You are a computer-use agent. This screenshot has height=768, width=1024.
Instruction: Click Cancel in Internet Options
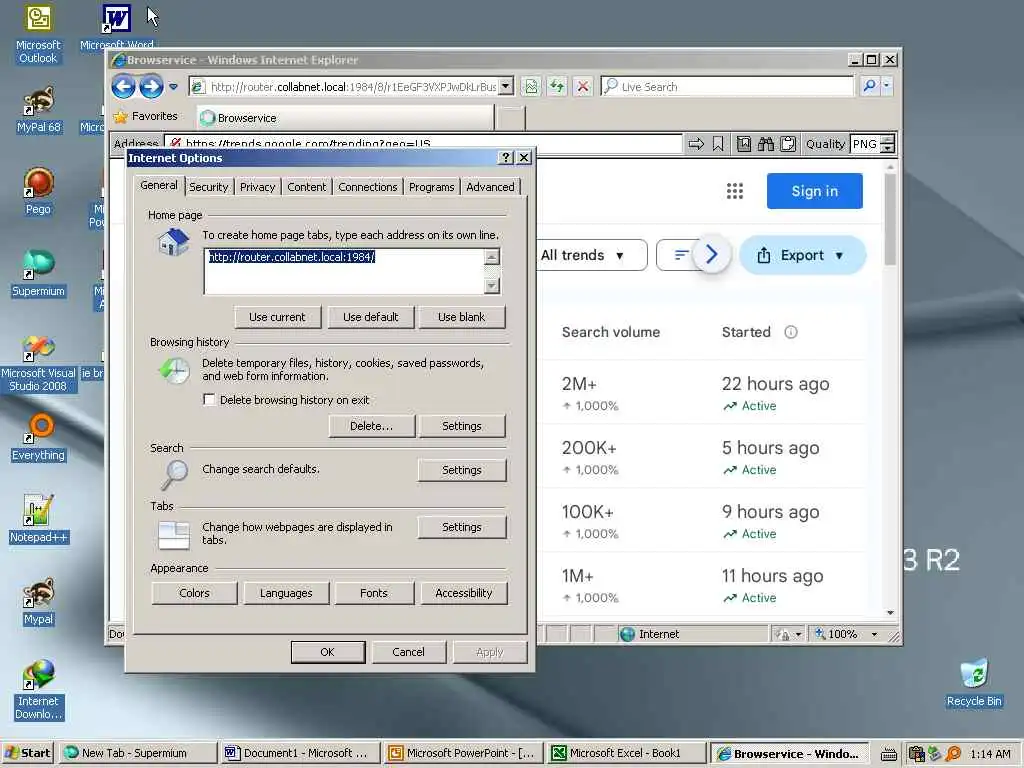click(x=408, y=652)
